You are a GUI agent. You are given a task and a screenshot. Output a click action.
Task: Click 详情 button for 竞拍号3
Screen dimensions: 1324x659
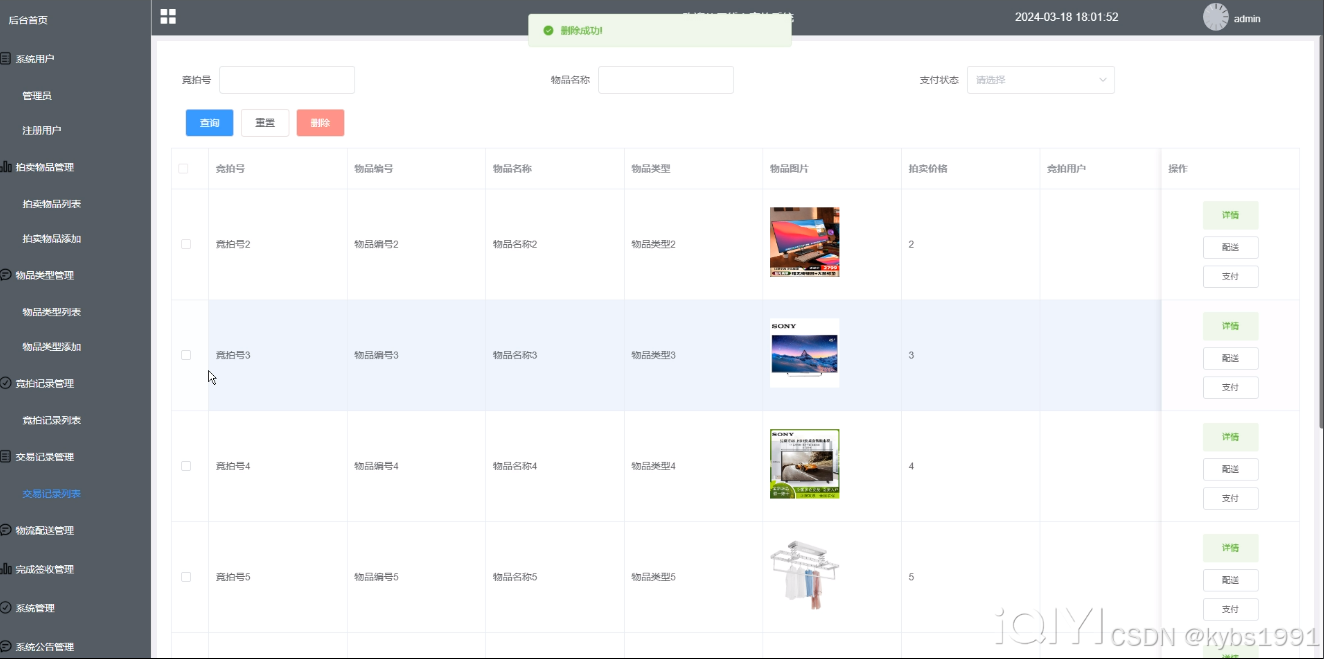[x=1230, y=326]
